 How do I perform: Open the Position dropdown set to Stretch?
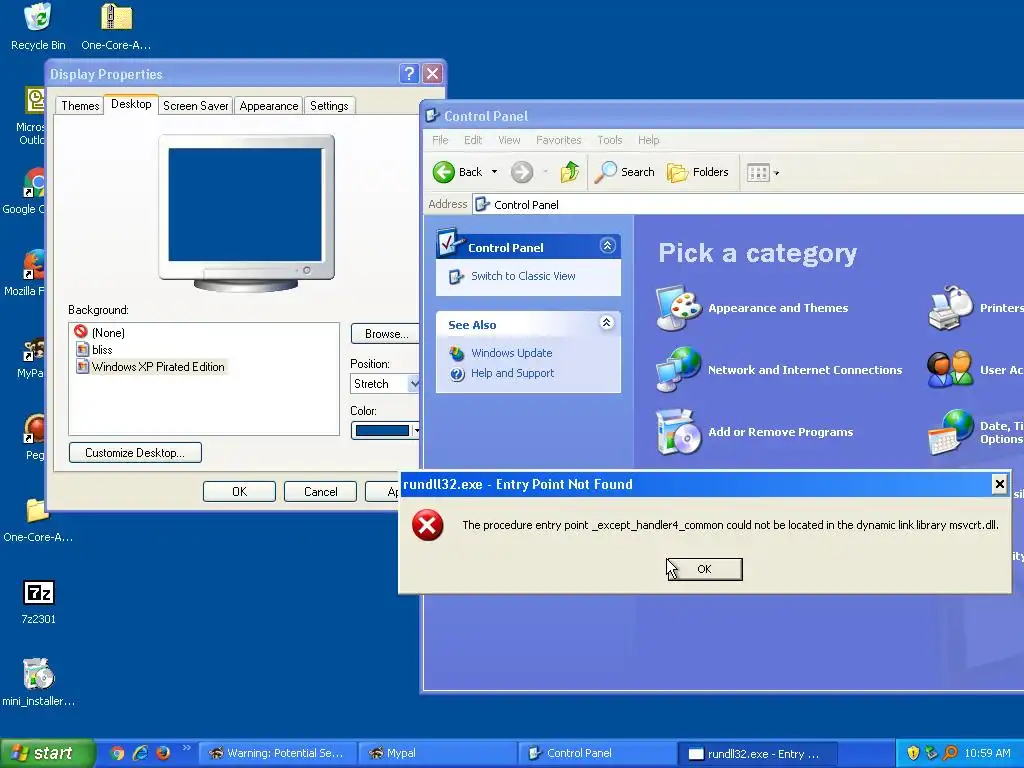[x=385, y=384]
